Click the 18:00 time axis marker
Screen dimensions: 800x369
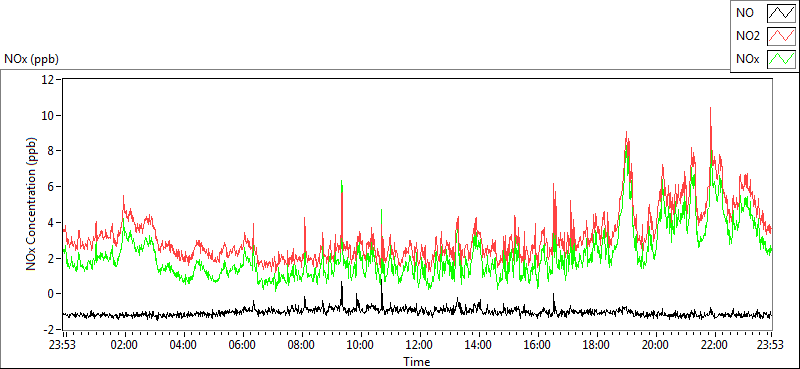596,345
